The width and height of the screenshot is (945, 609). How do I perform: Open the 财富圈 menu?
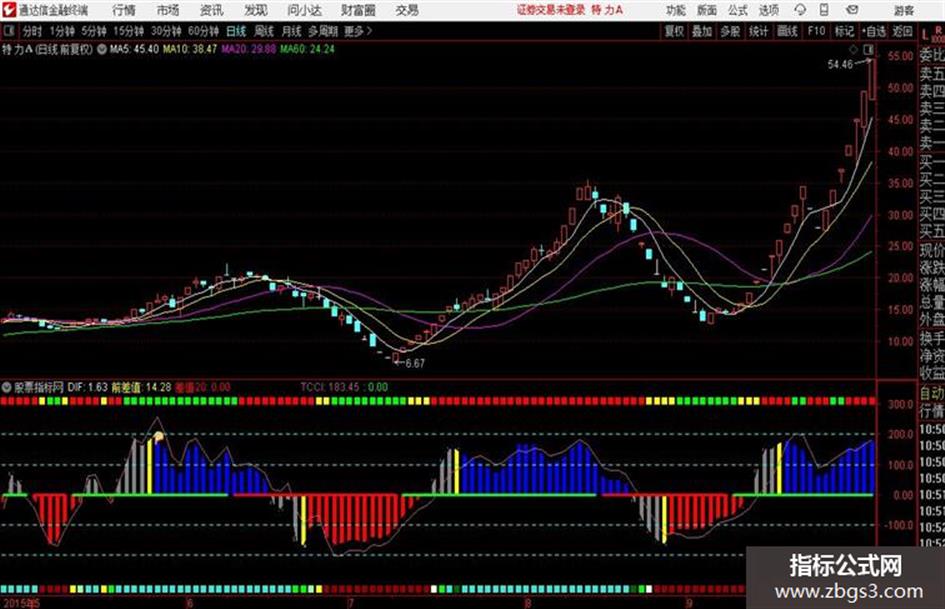point(358,10)
